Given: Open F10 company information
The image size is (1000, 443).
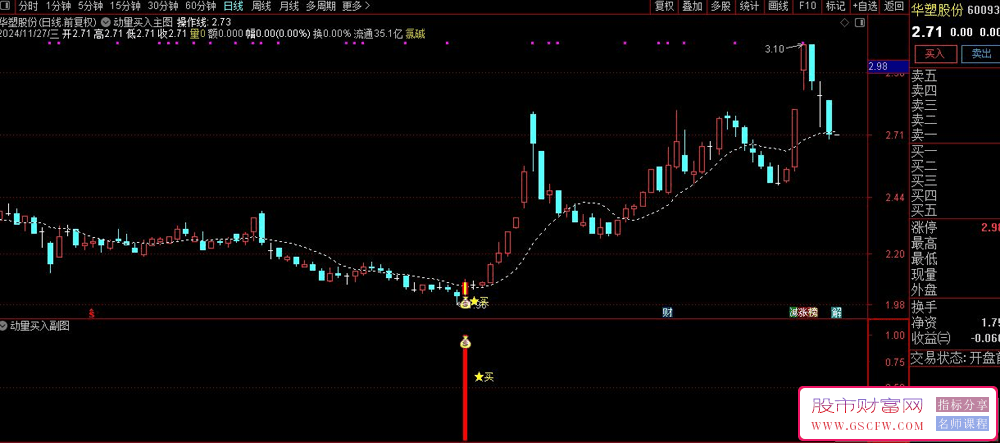Looking at the screenshot, I should coord(807,6).
